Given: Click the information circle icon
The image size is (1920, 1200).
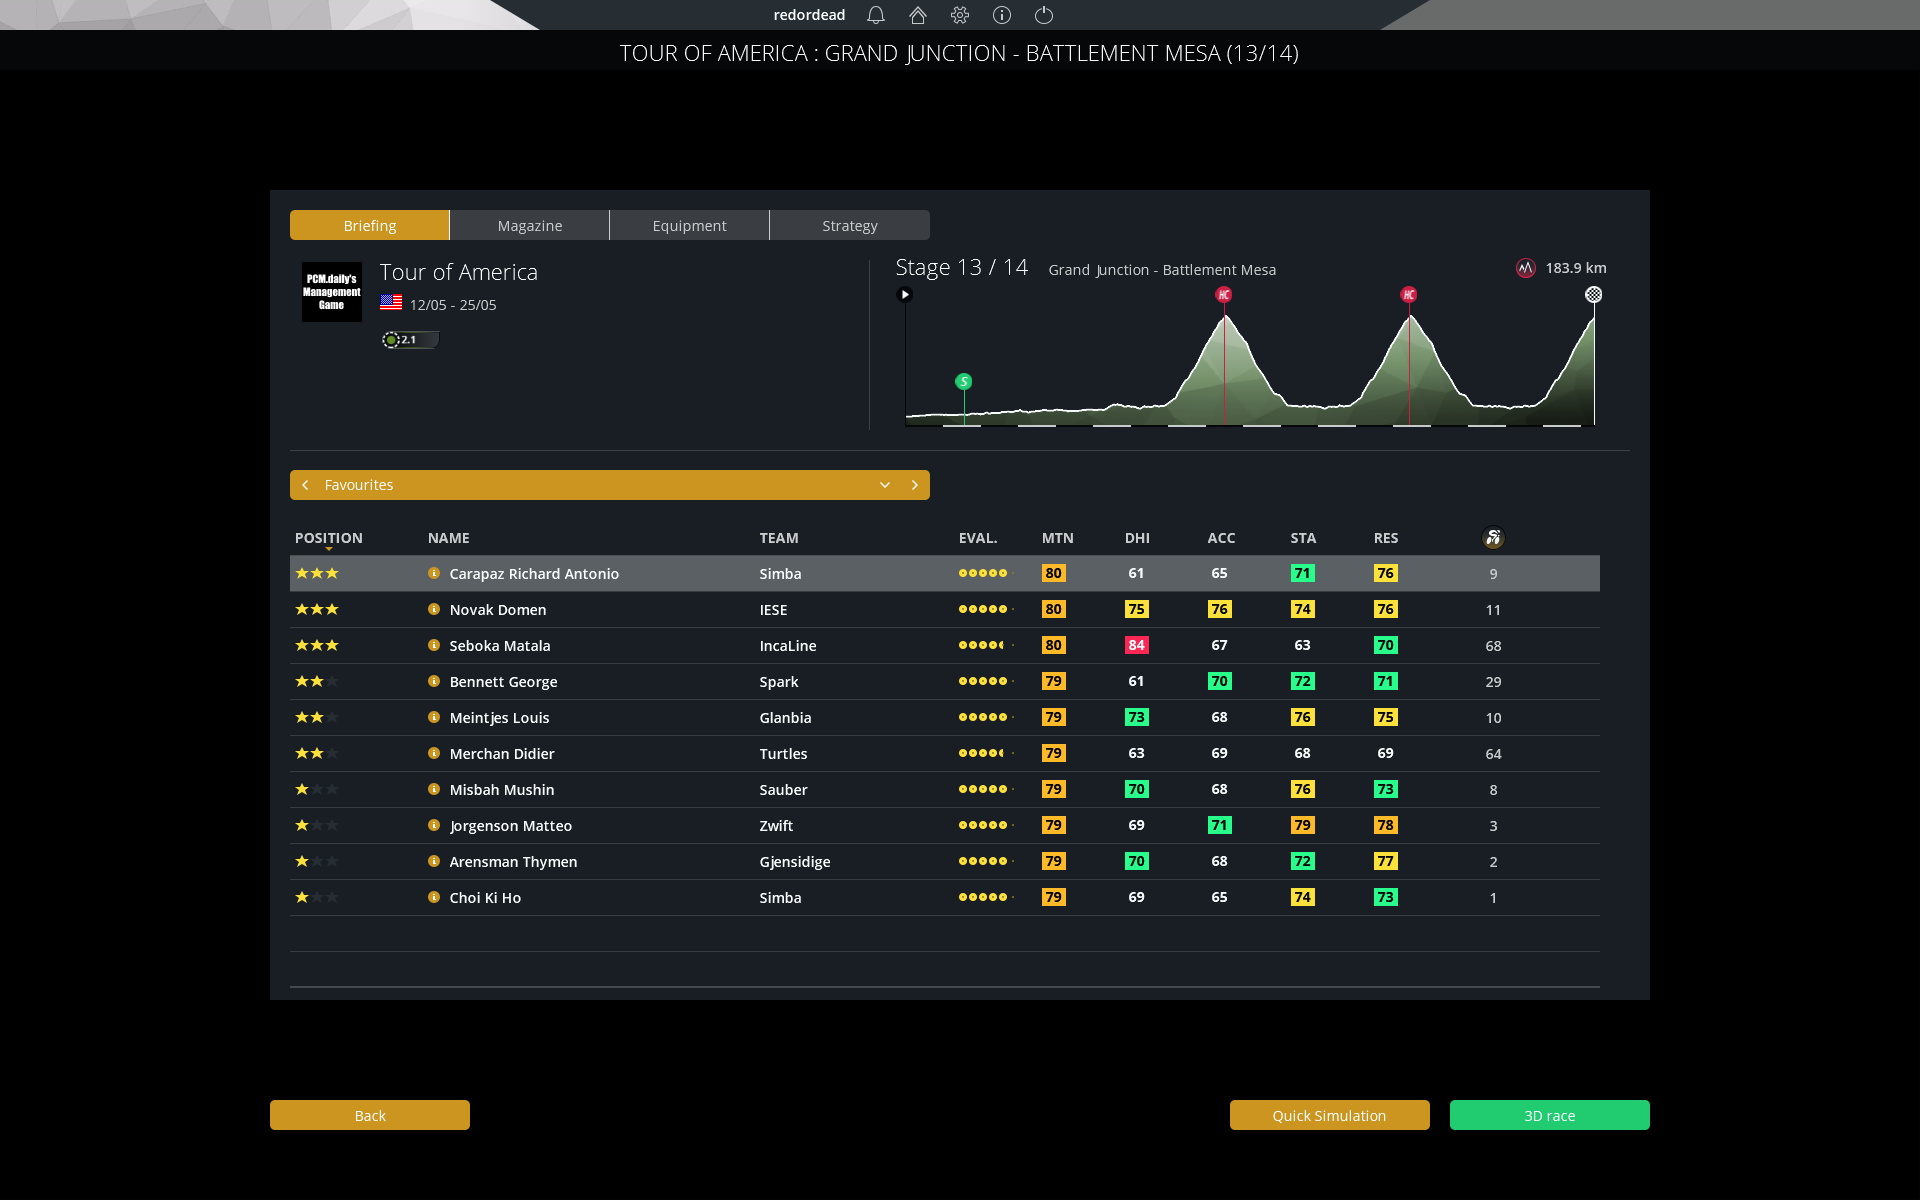Looking at the screenshot, I should tap(1002, 15).
